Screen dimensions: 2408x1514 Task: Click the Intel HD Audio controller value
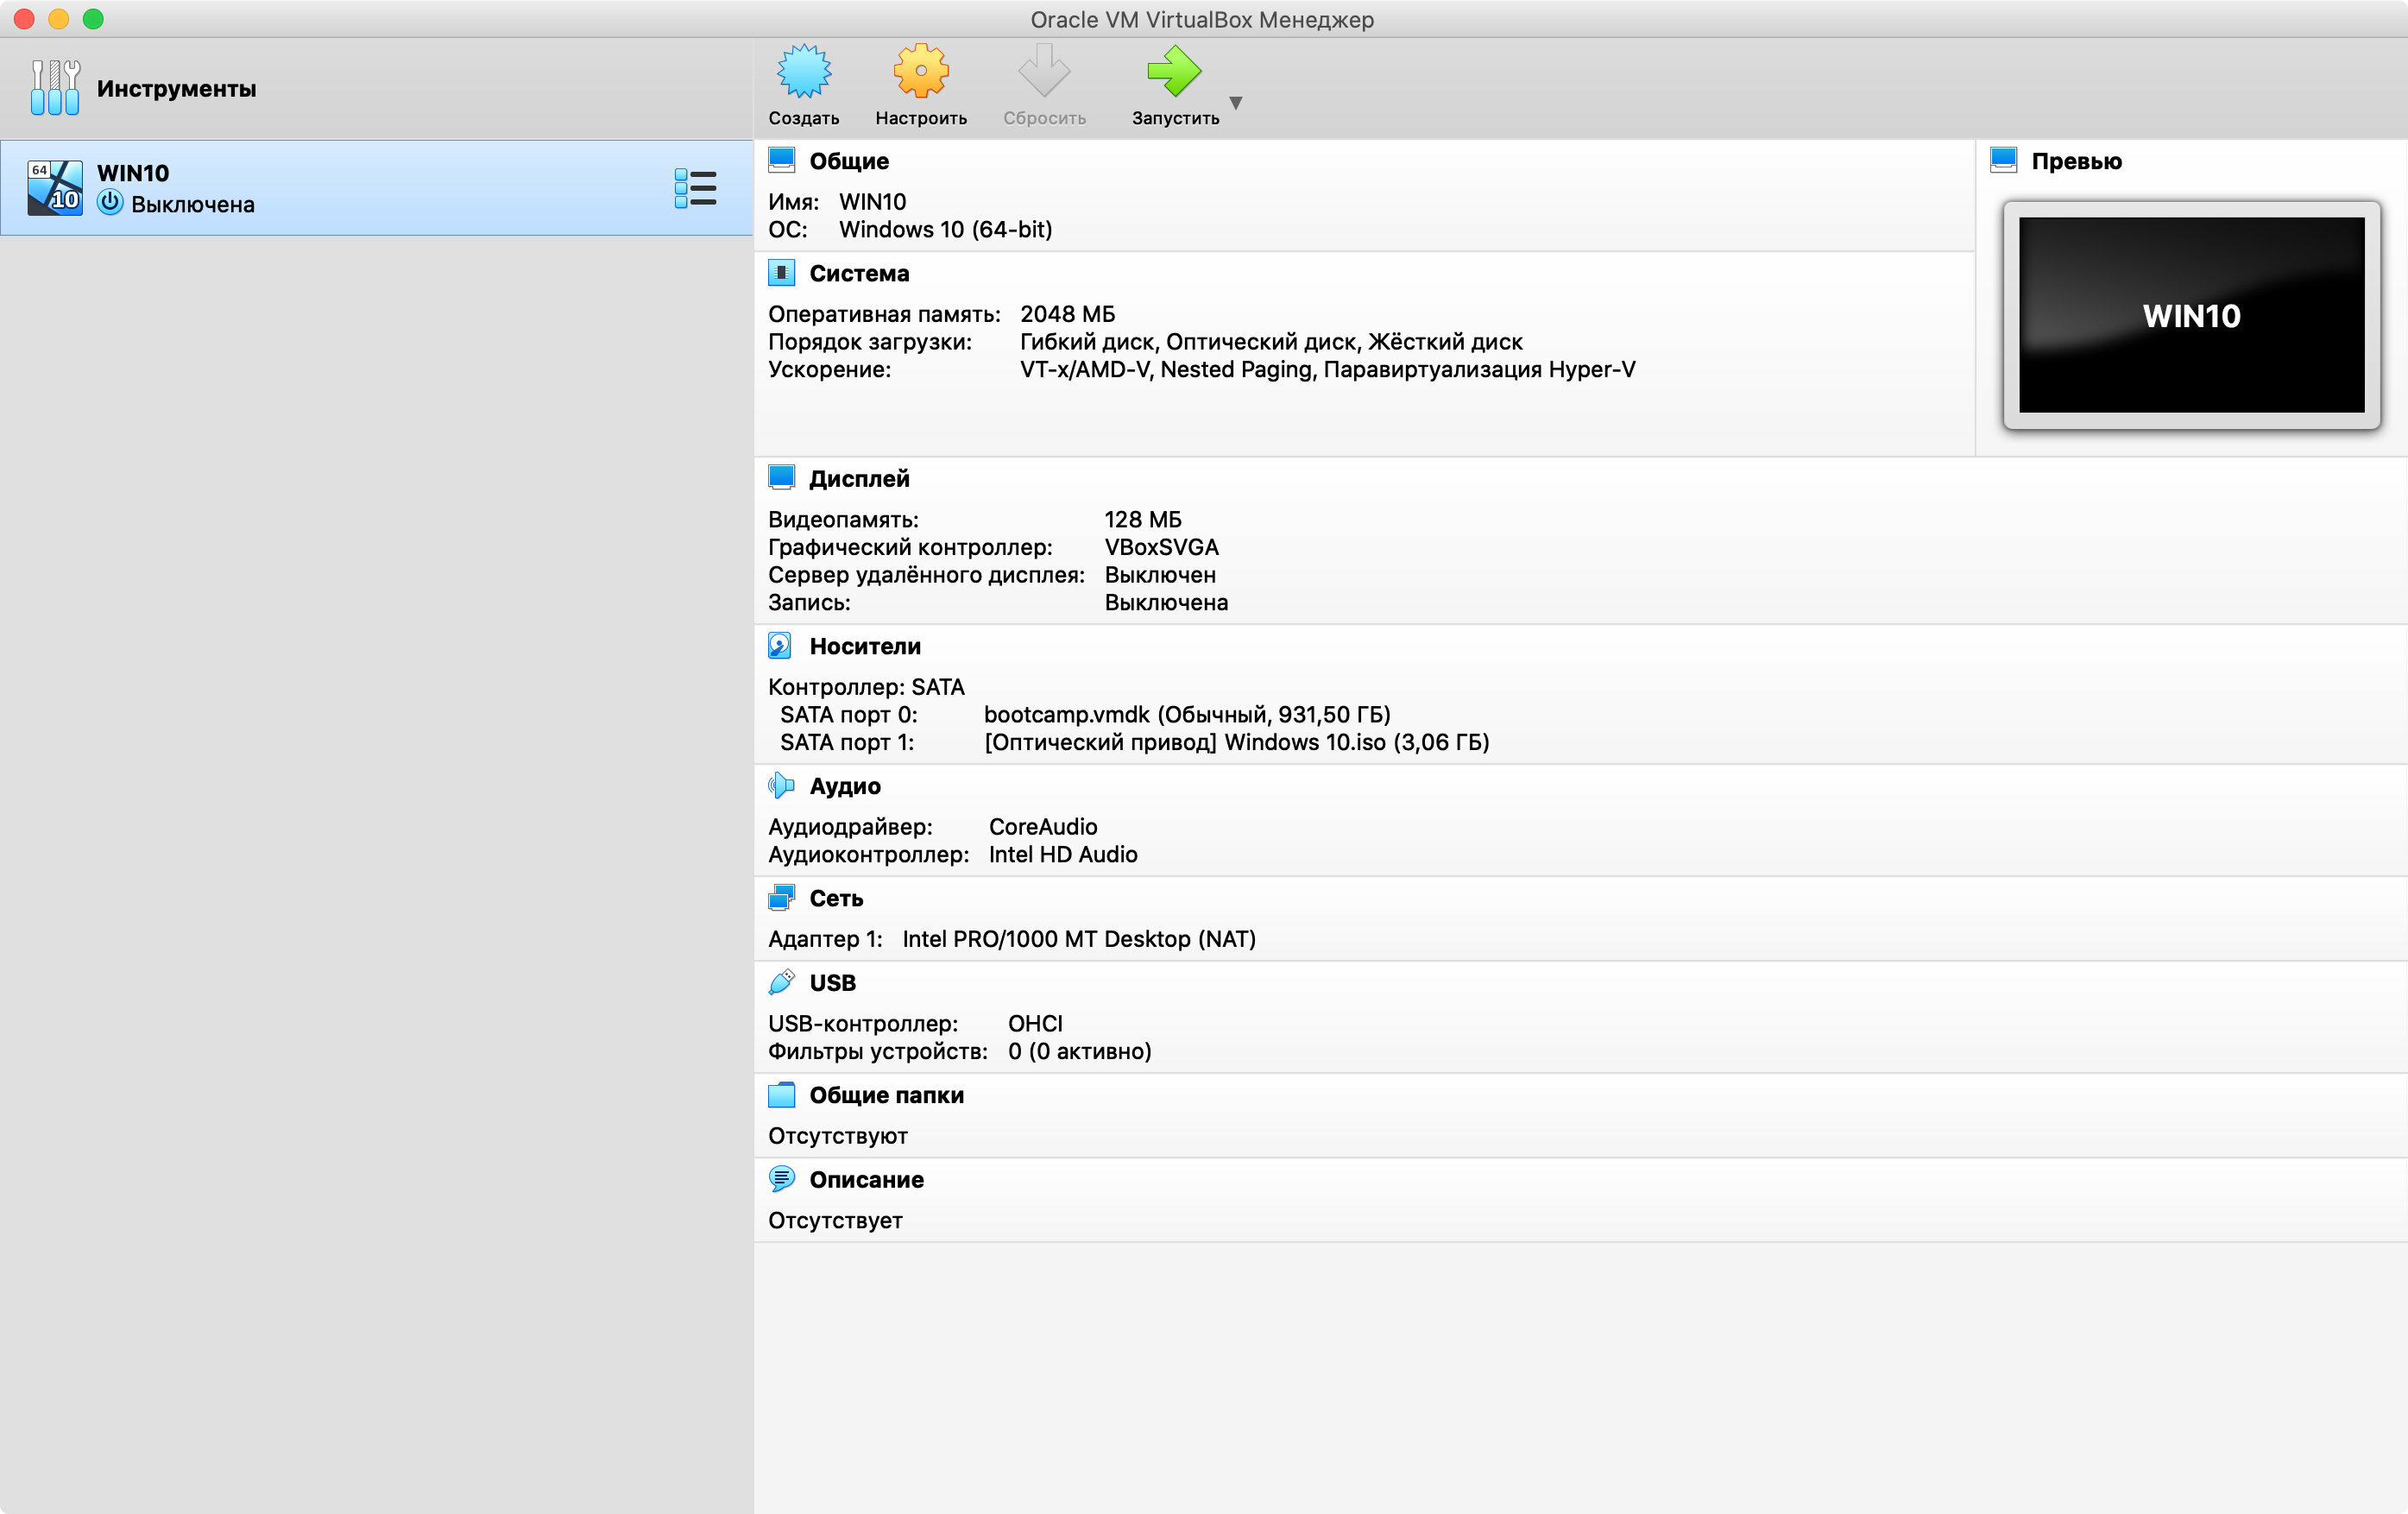tap(1063, 854)
